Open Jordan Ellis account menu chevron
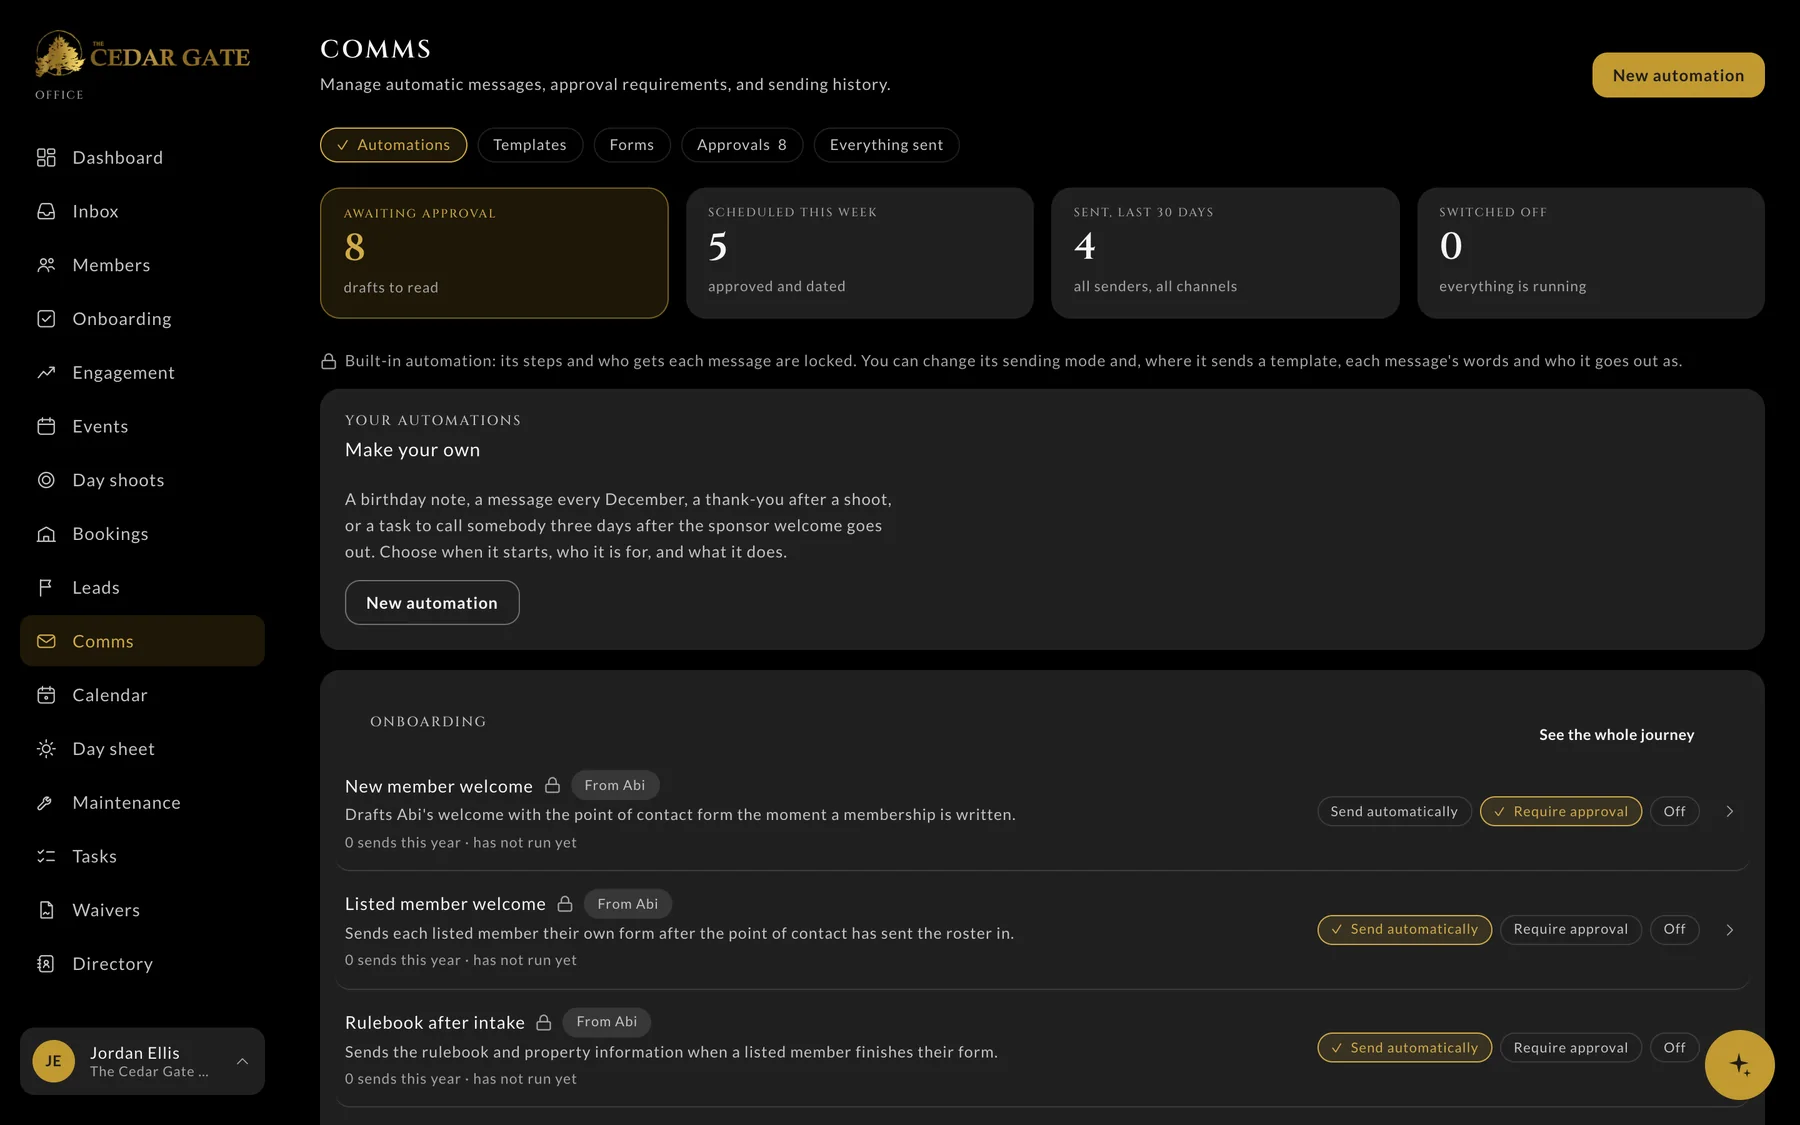Screen dimensions: 1800x1125 pos(242,1061)
